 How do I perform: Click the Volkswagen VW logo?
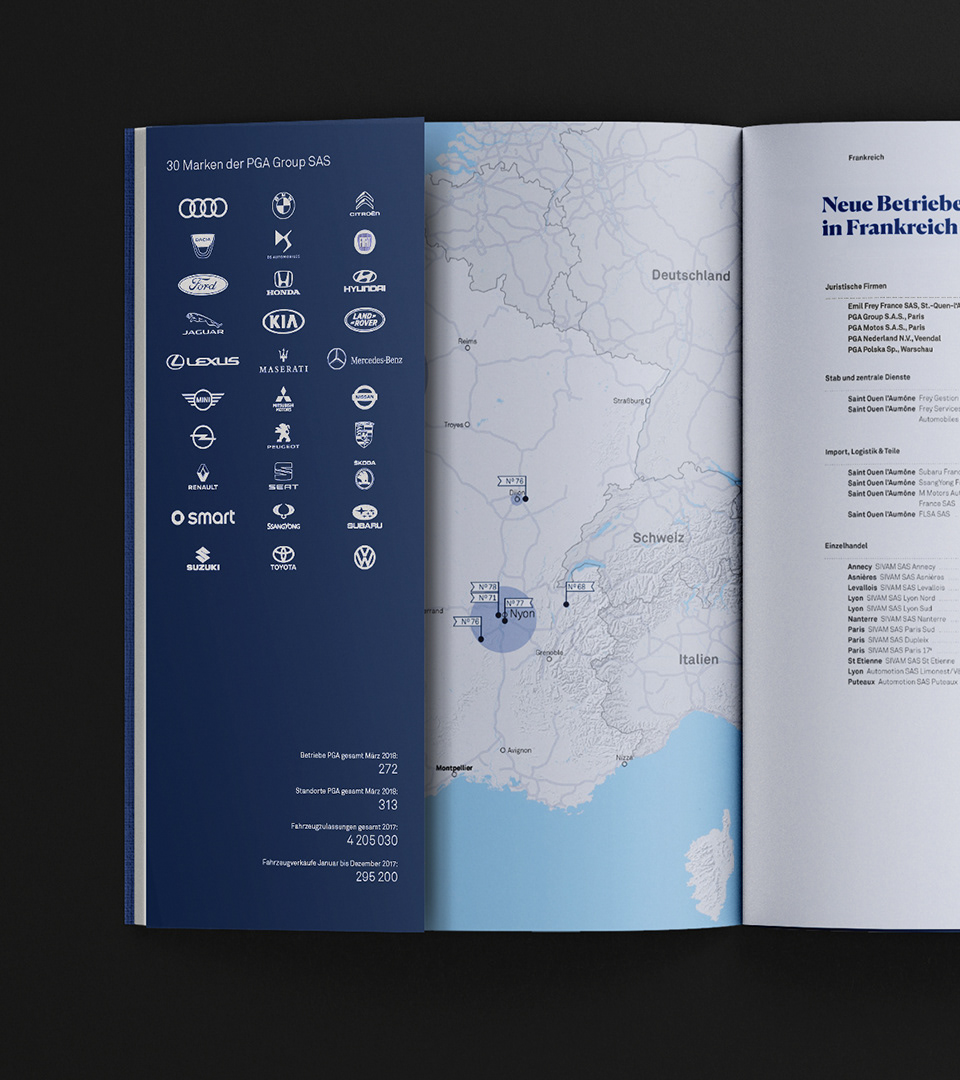pos(364,557)
